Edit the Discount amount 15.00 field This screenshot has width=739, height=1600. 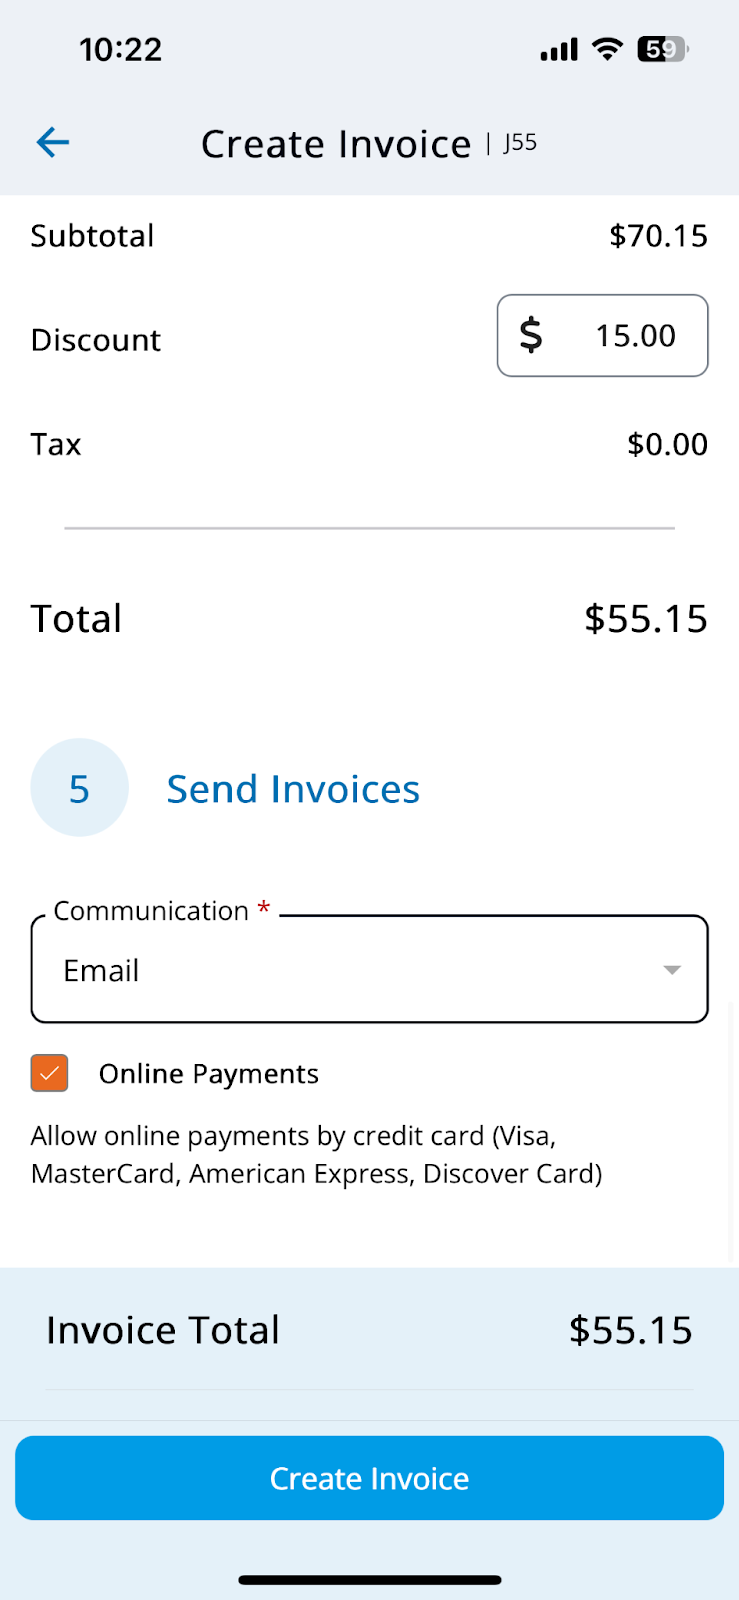[603, 335]
